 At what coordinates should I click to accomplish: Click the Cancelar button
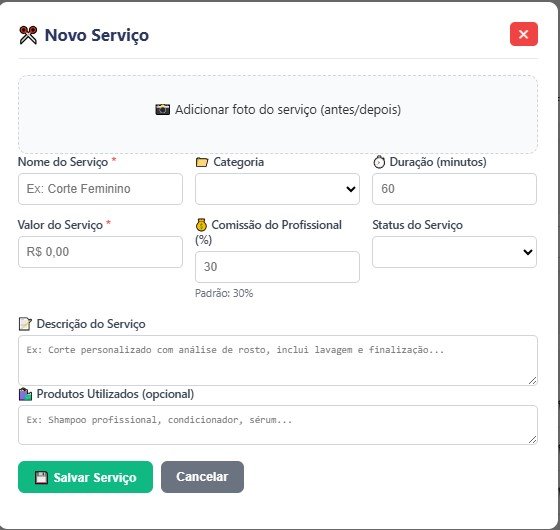click(202, 477)
